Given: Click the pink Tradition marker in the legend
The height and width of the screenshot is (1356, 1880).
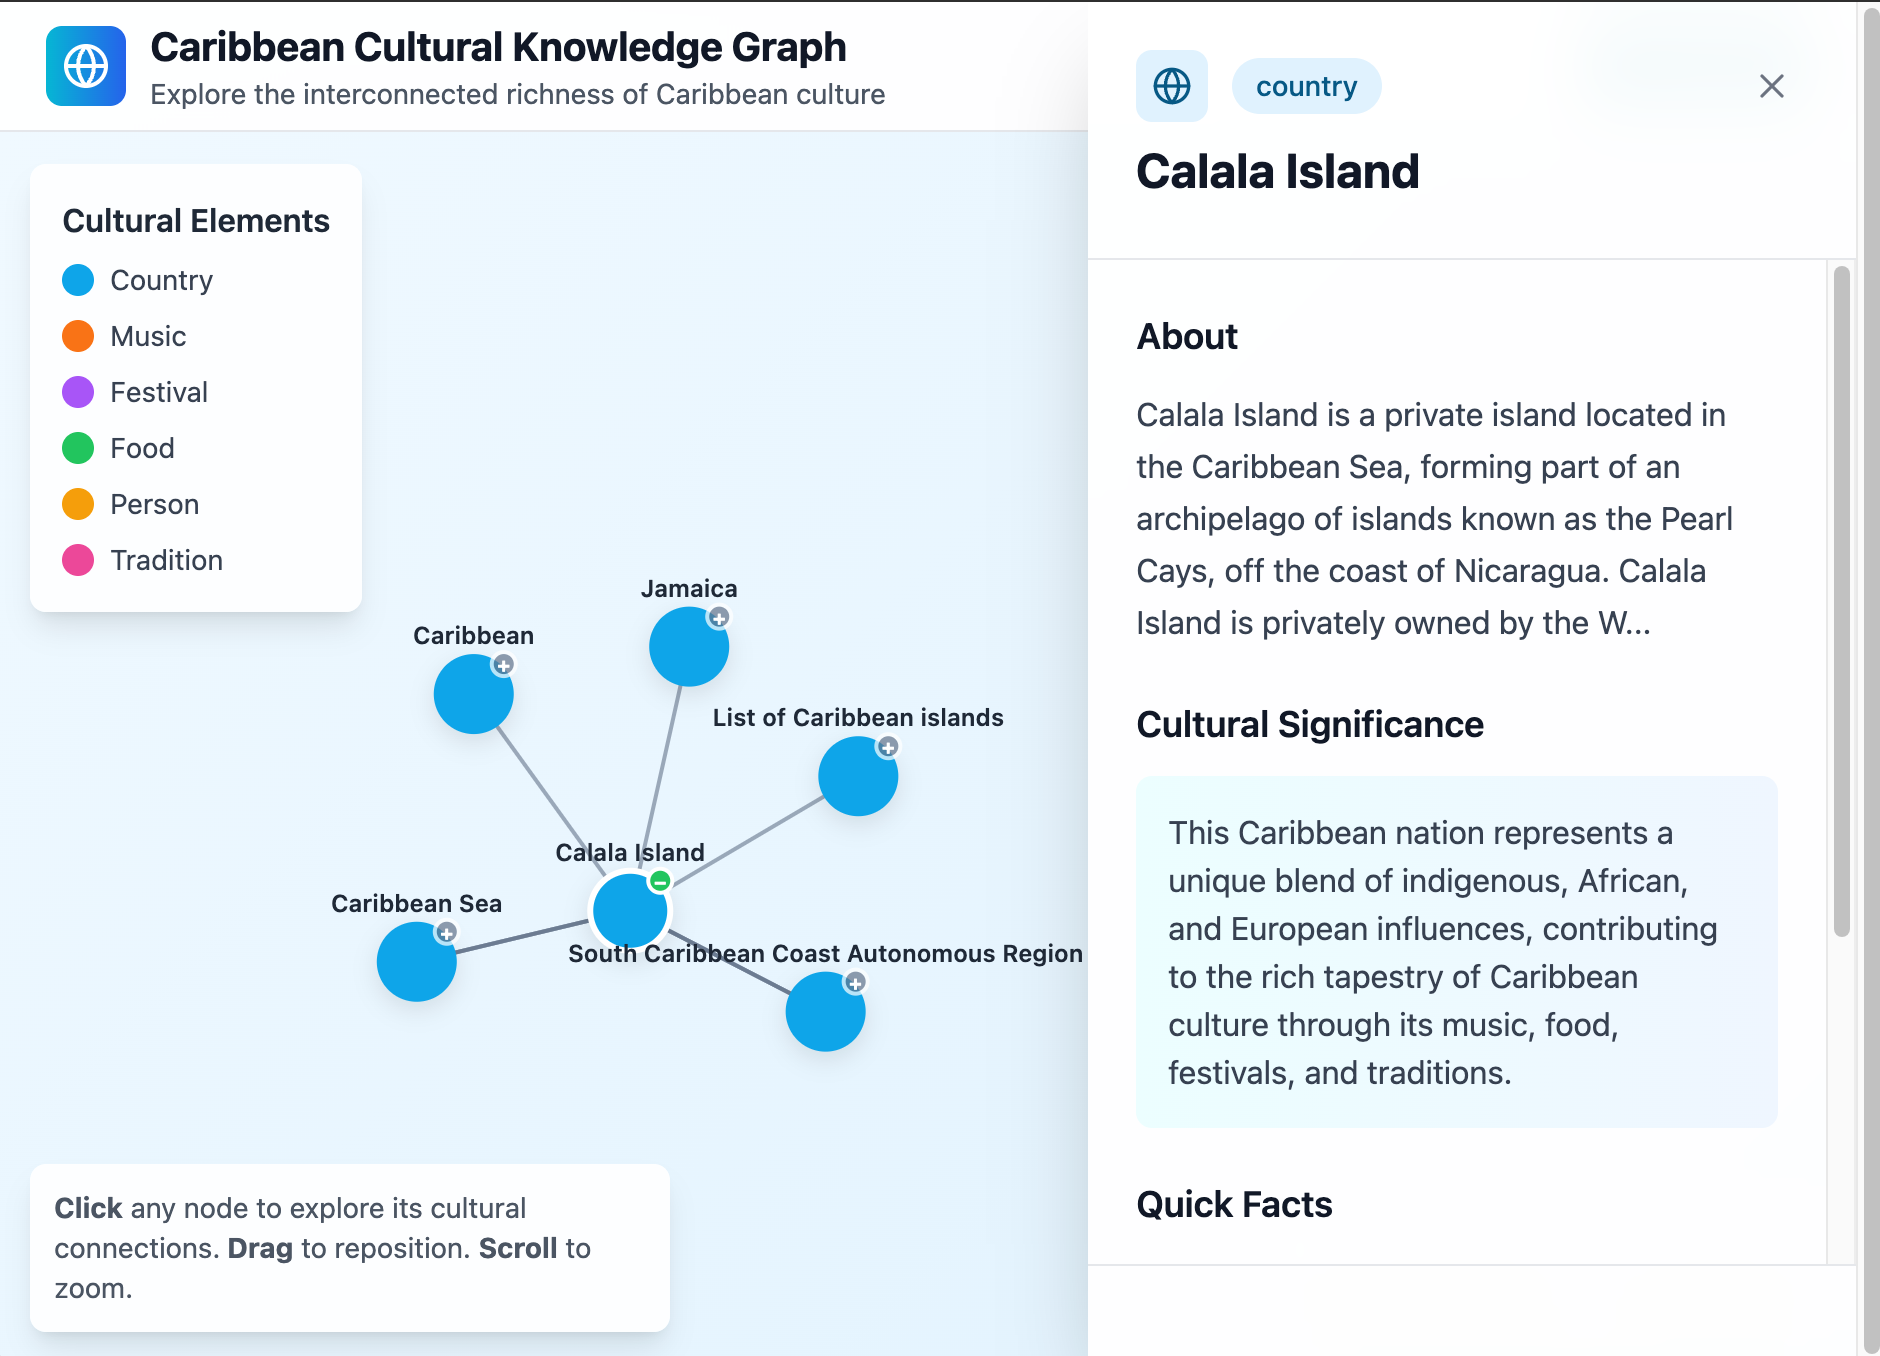Looking at the screenshot, I should (x=78, y=560).
